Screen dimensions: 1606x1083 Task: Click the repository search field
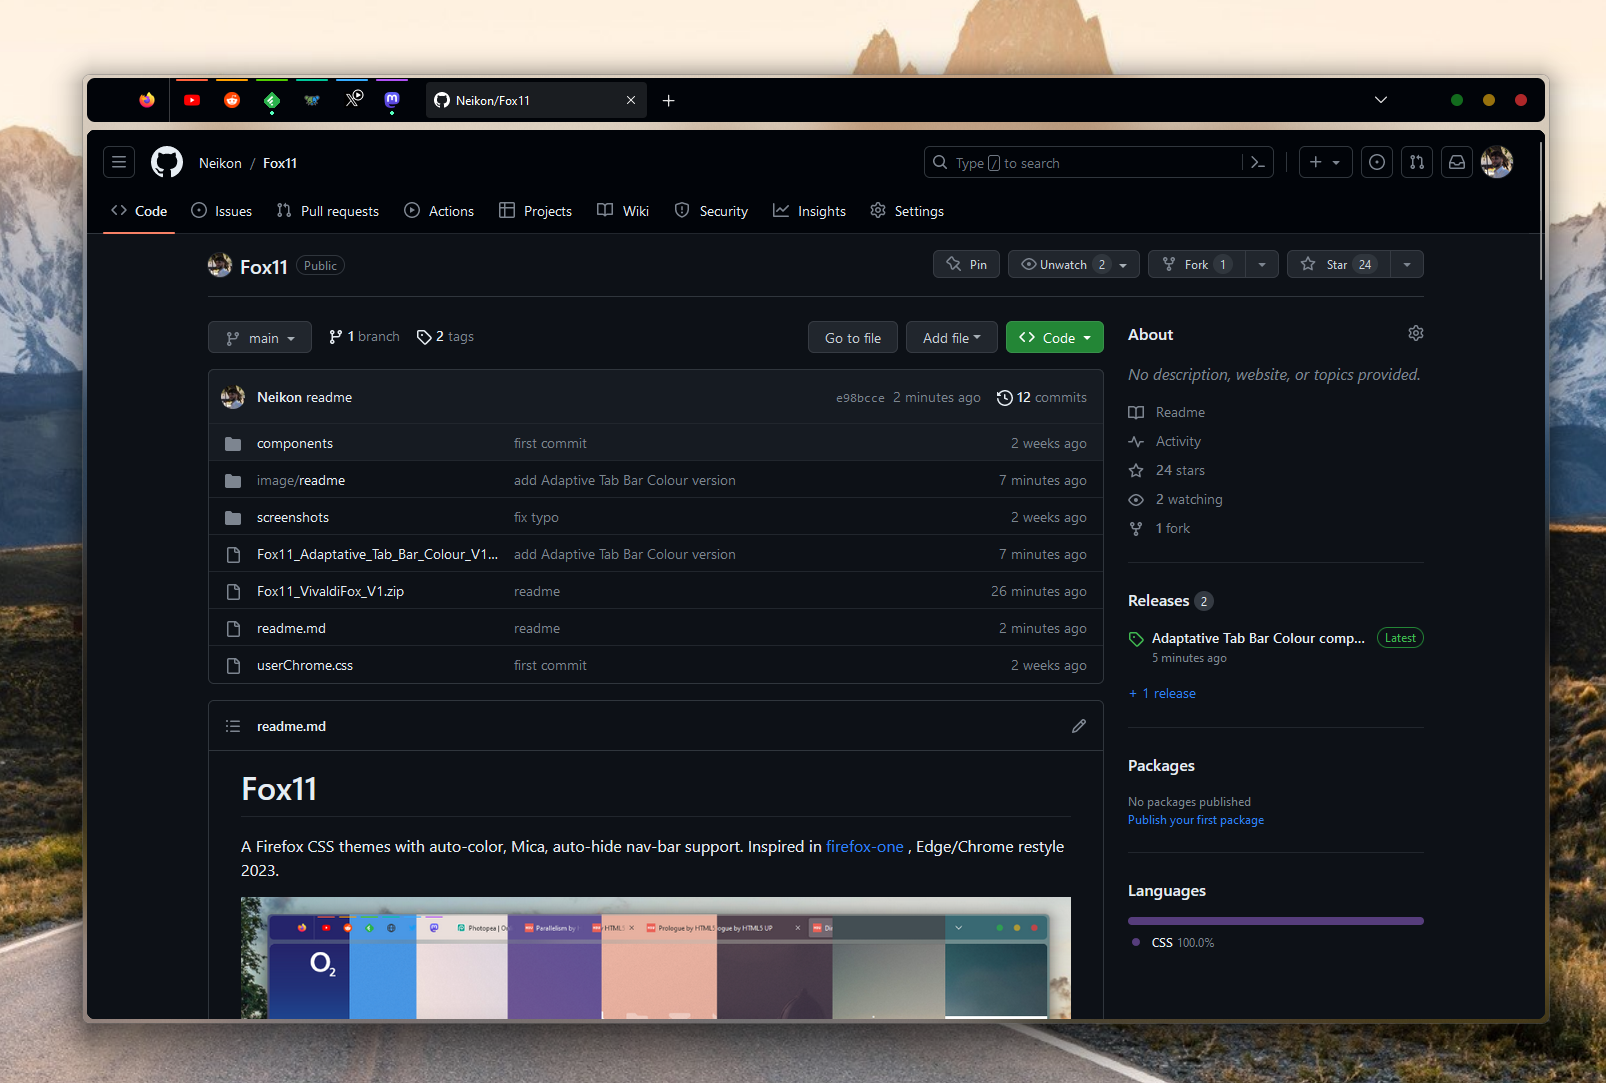pyautogui.click(x=1099, y=163)
